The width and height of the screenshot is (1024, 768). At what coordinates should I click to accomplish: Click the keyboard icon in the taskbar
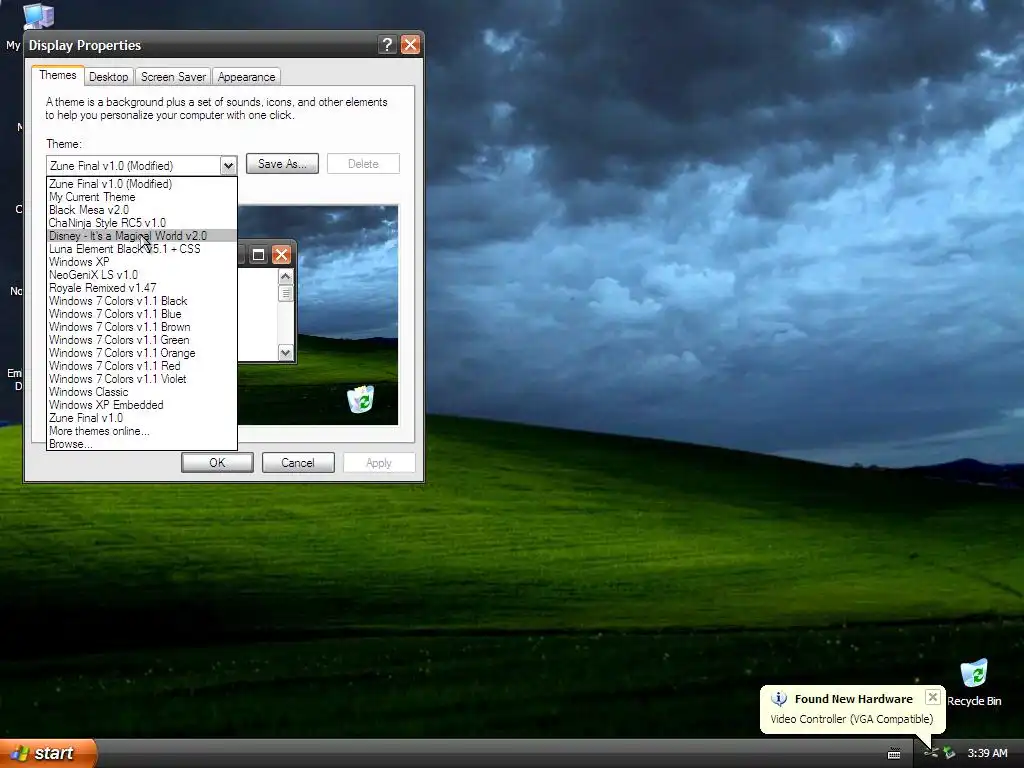click(894, 754)
